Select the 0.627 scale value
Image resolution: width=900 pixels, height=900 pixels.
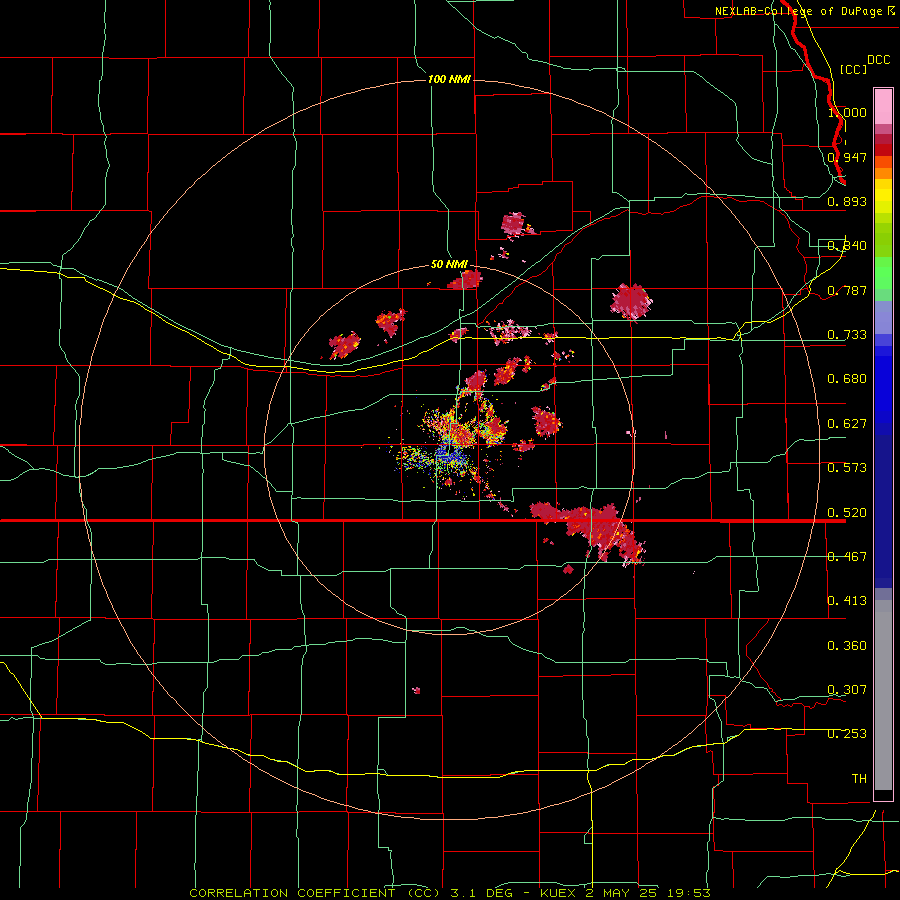tap(847, 424)
